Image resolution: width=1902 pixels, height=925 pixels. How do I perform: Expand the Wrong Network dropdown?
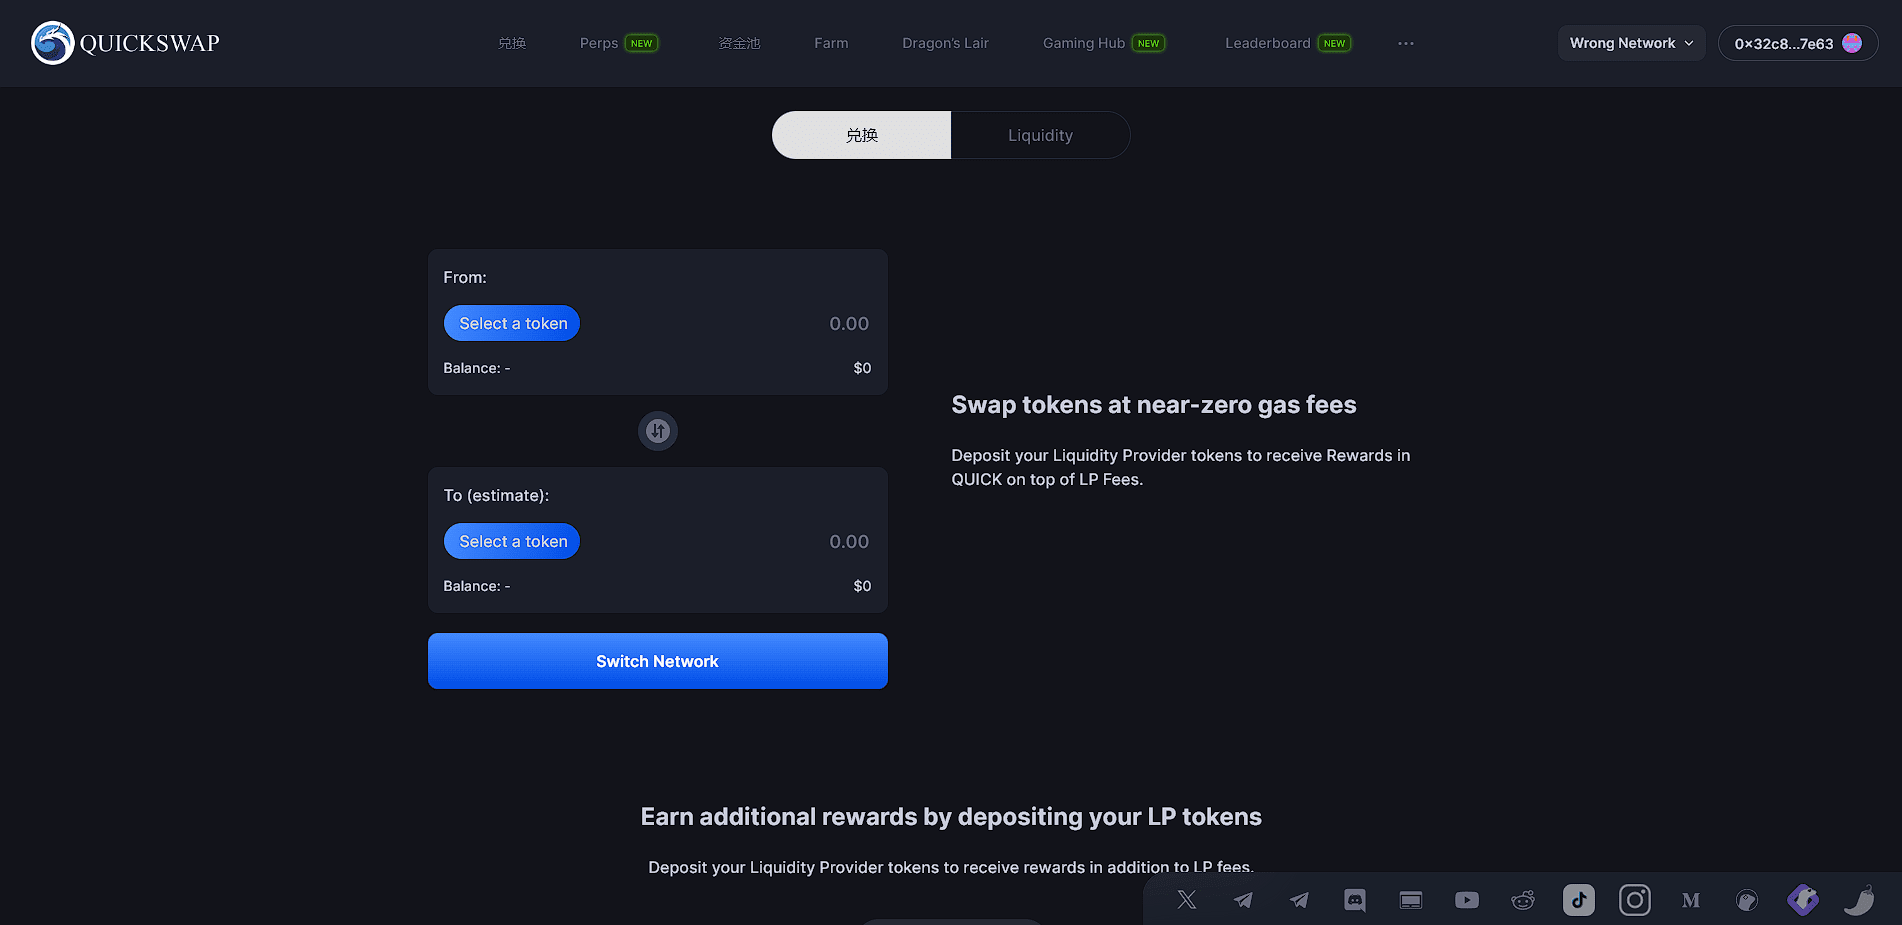[1631, 43]
